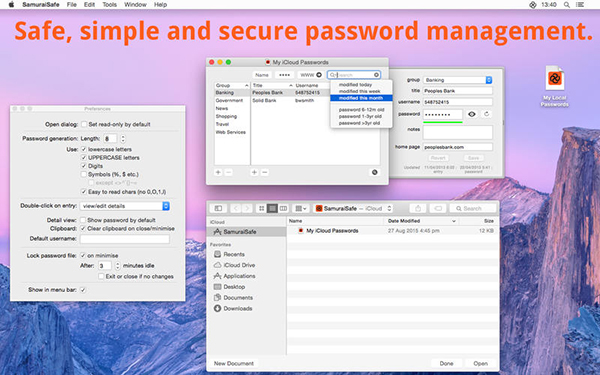Open the Edit menu
This screenshot has height=375, width=600.
(89, 5)
